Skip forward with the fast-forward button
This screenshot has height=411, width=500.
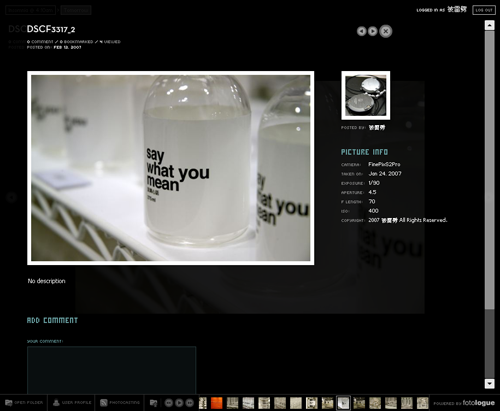click(x=189, y=403)
